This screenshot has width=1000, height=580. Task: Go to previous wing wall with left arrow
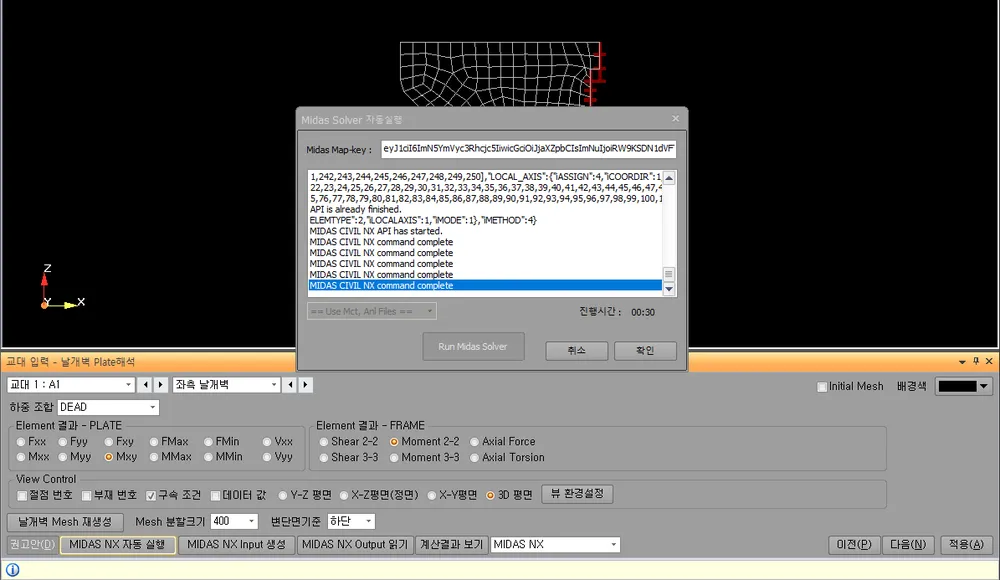290,385
